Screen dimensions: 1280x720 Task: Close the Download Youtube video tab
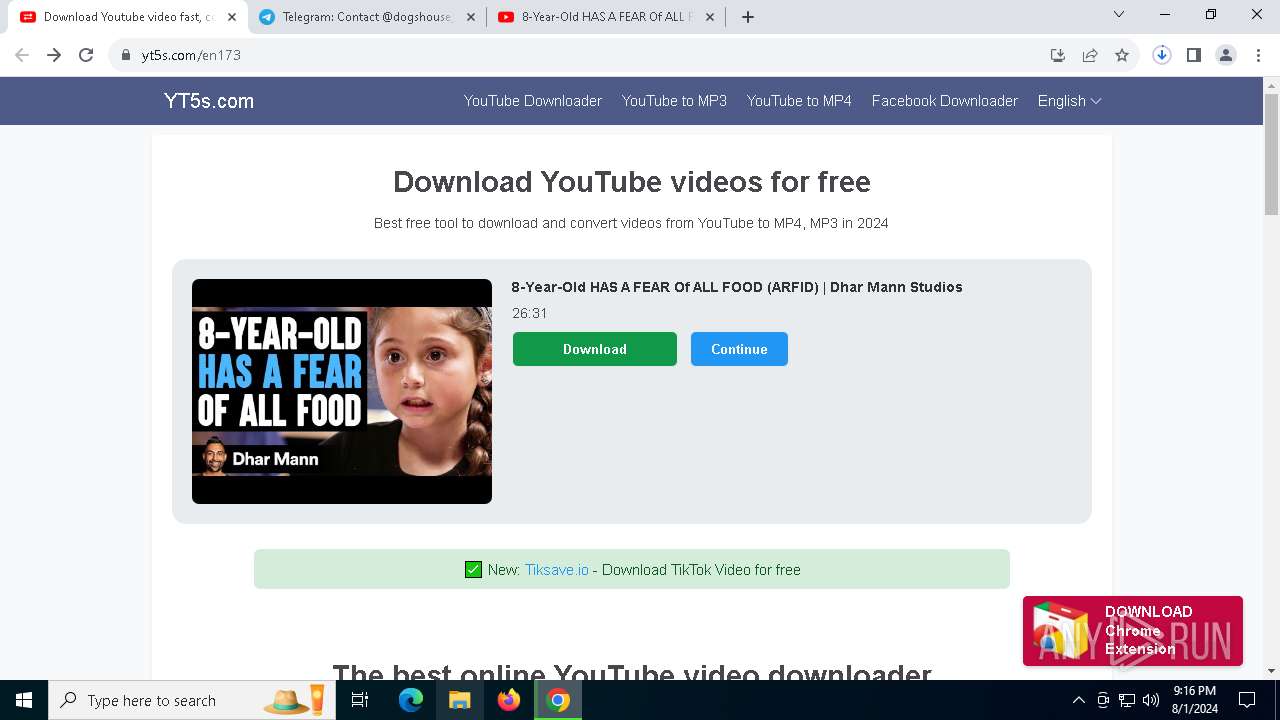[232, 17]
